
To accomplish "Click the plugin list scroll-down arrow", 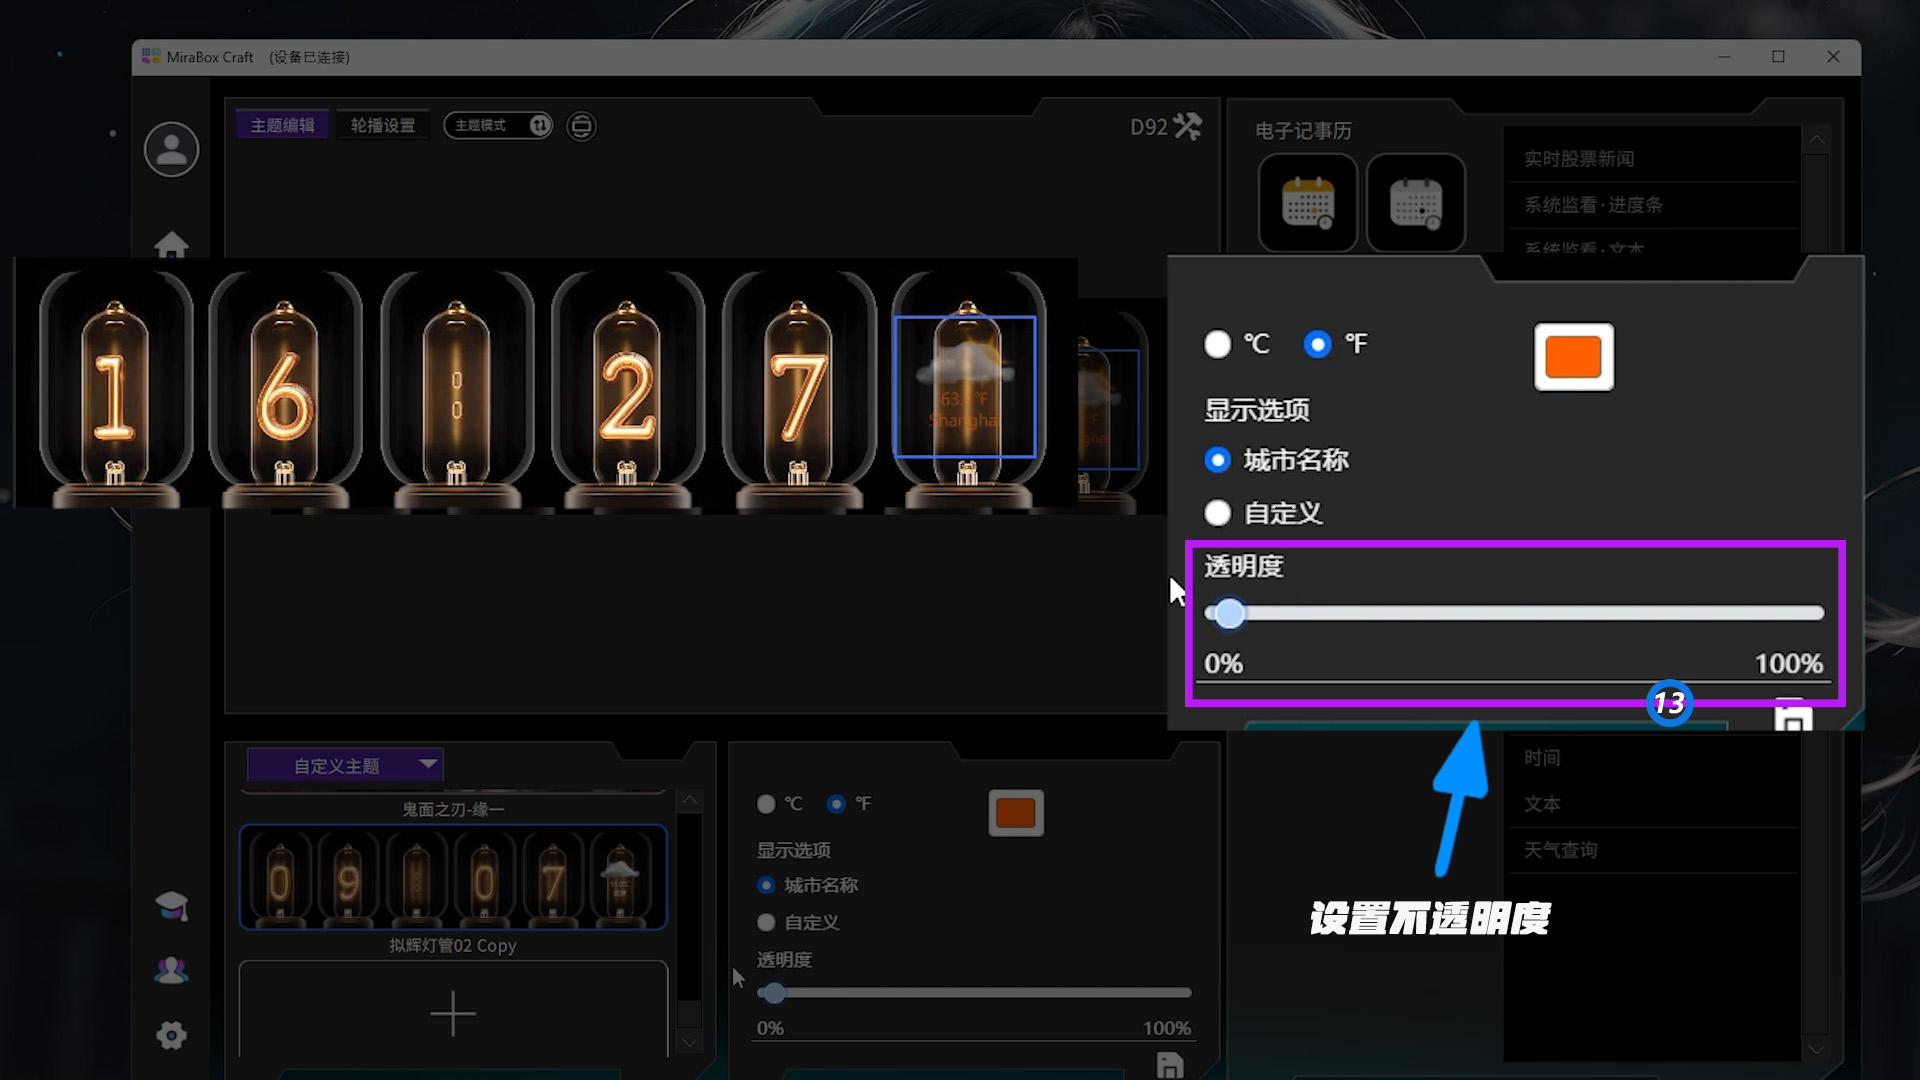I will click(1816, 1049).
